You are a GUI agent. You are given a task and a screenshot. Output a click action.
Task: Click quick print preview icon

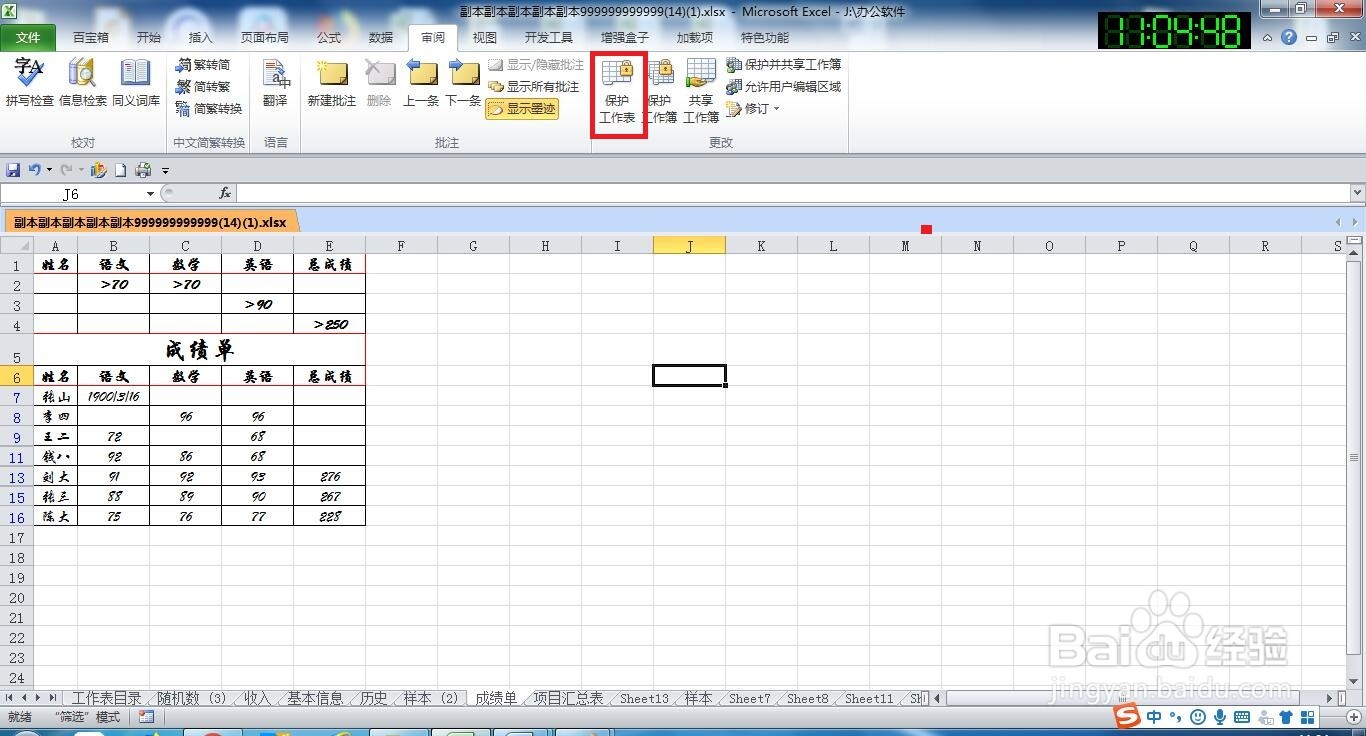pyautogui.click(x=143, y=170)
